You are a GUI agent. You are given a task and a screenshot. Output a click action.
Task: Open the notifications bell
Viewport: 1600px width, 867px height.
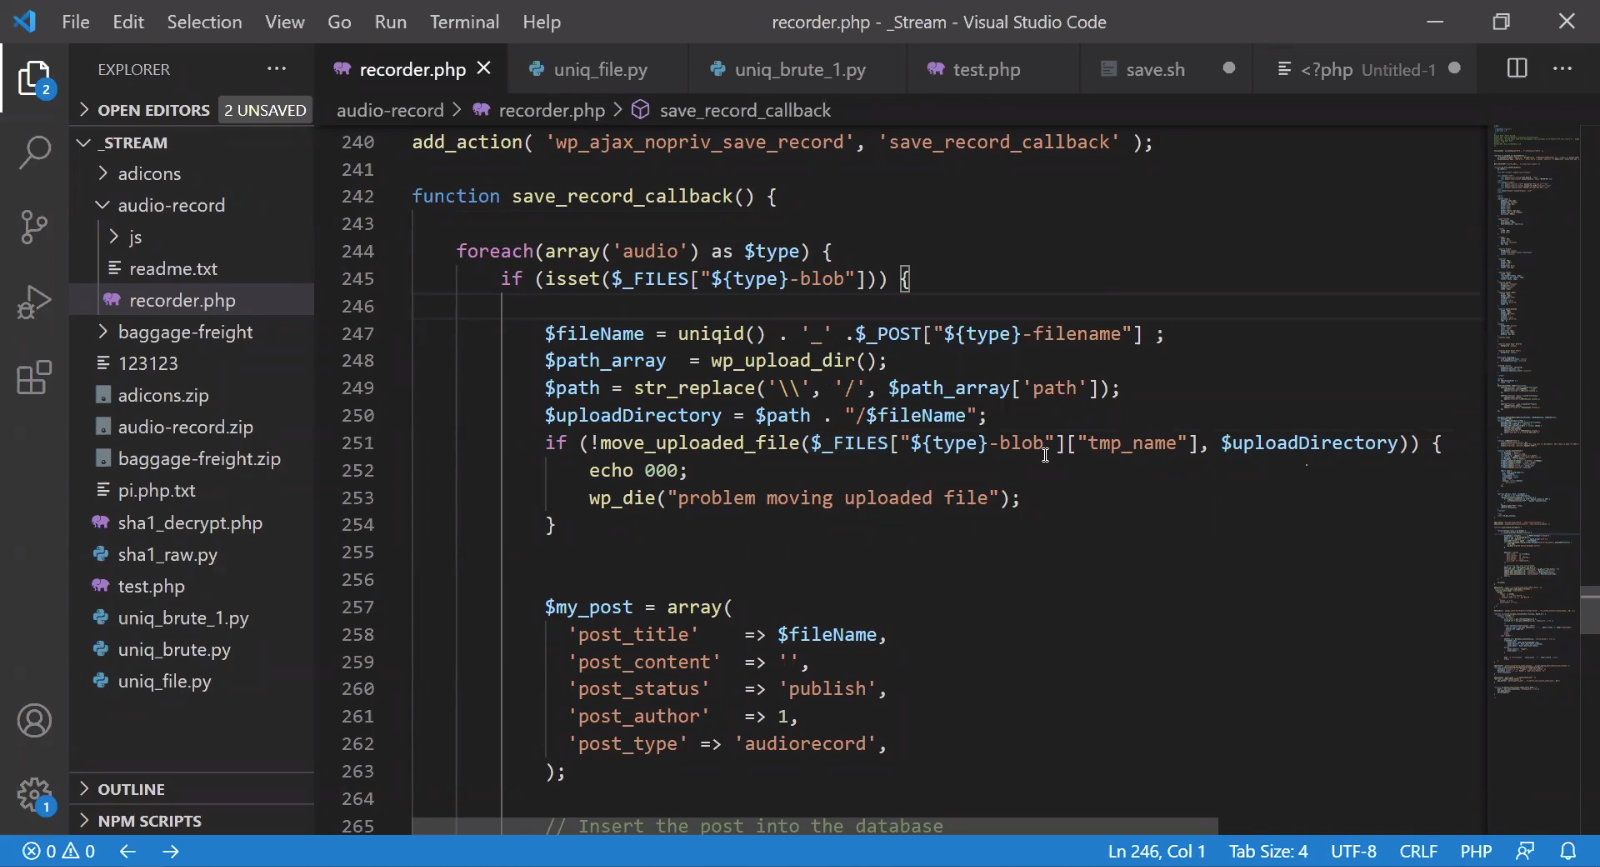tap(1568, 851)
